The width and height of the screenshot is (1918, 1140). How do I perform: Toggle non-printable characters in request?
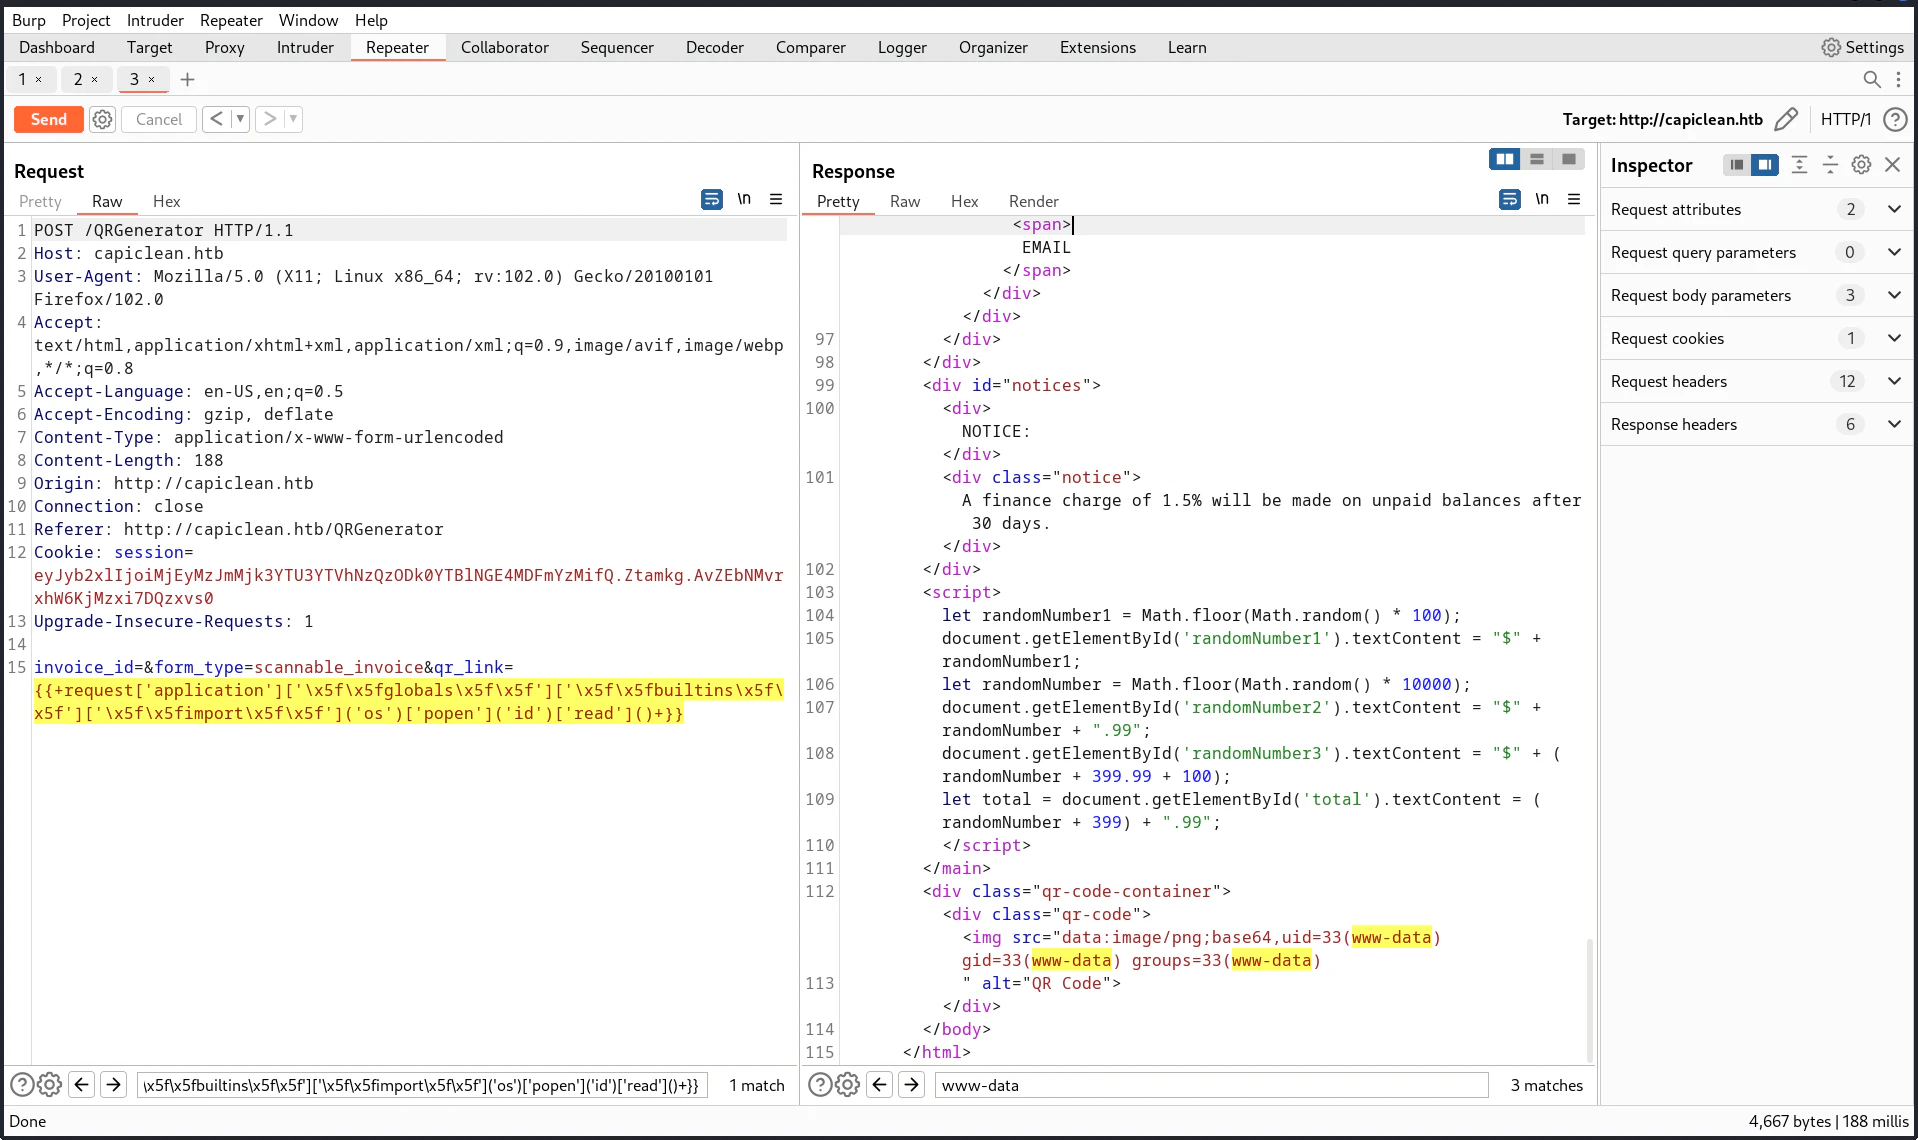[x=744, y=199]
